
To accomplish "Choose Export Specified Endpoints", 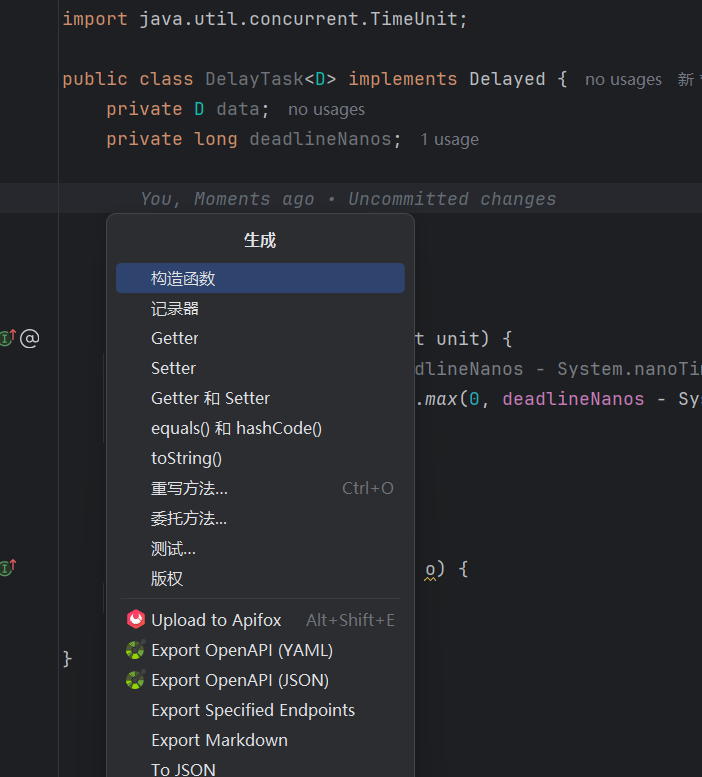I will 260,710.
